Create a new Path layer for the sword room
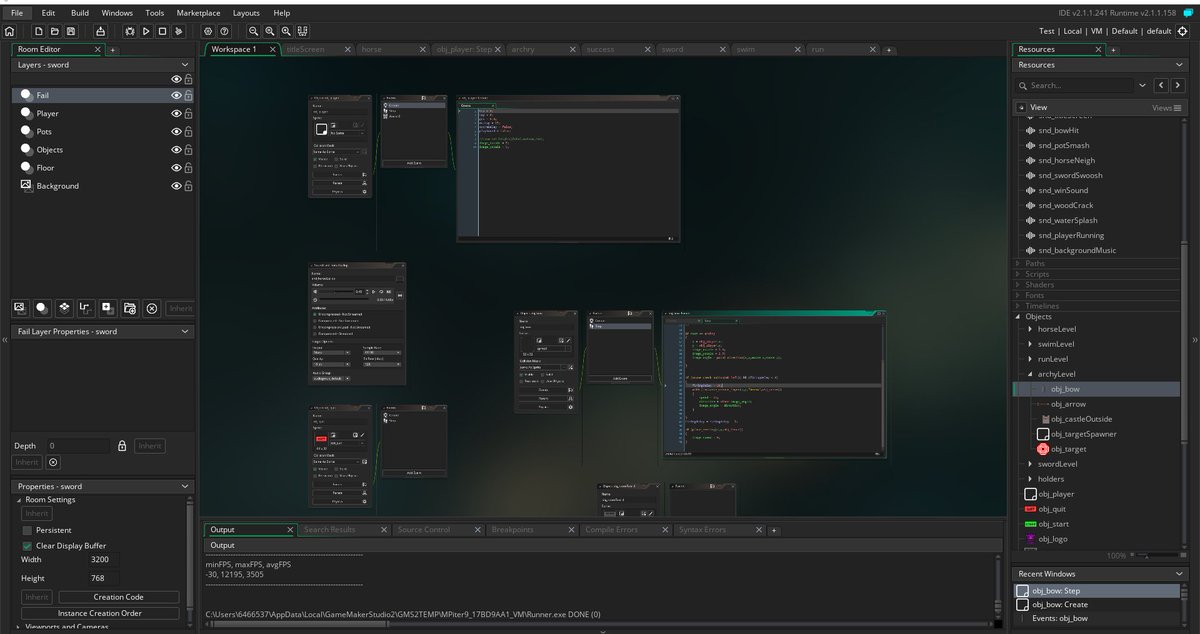1200x634 pixels. click(x=86, y=308)
